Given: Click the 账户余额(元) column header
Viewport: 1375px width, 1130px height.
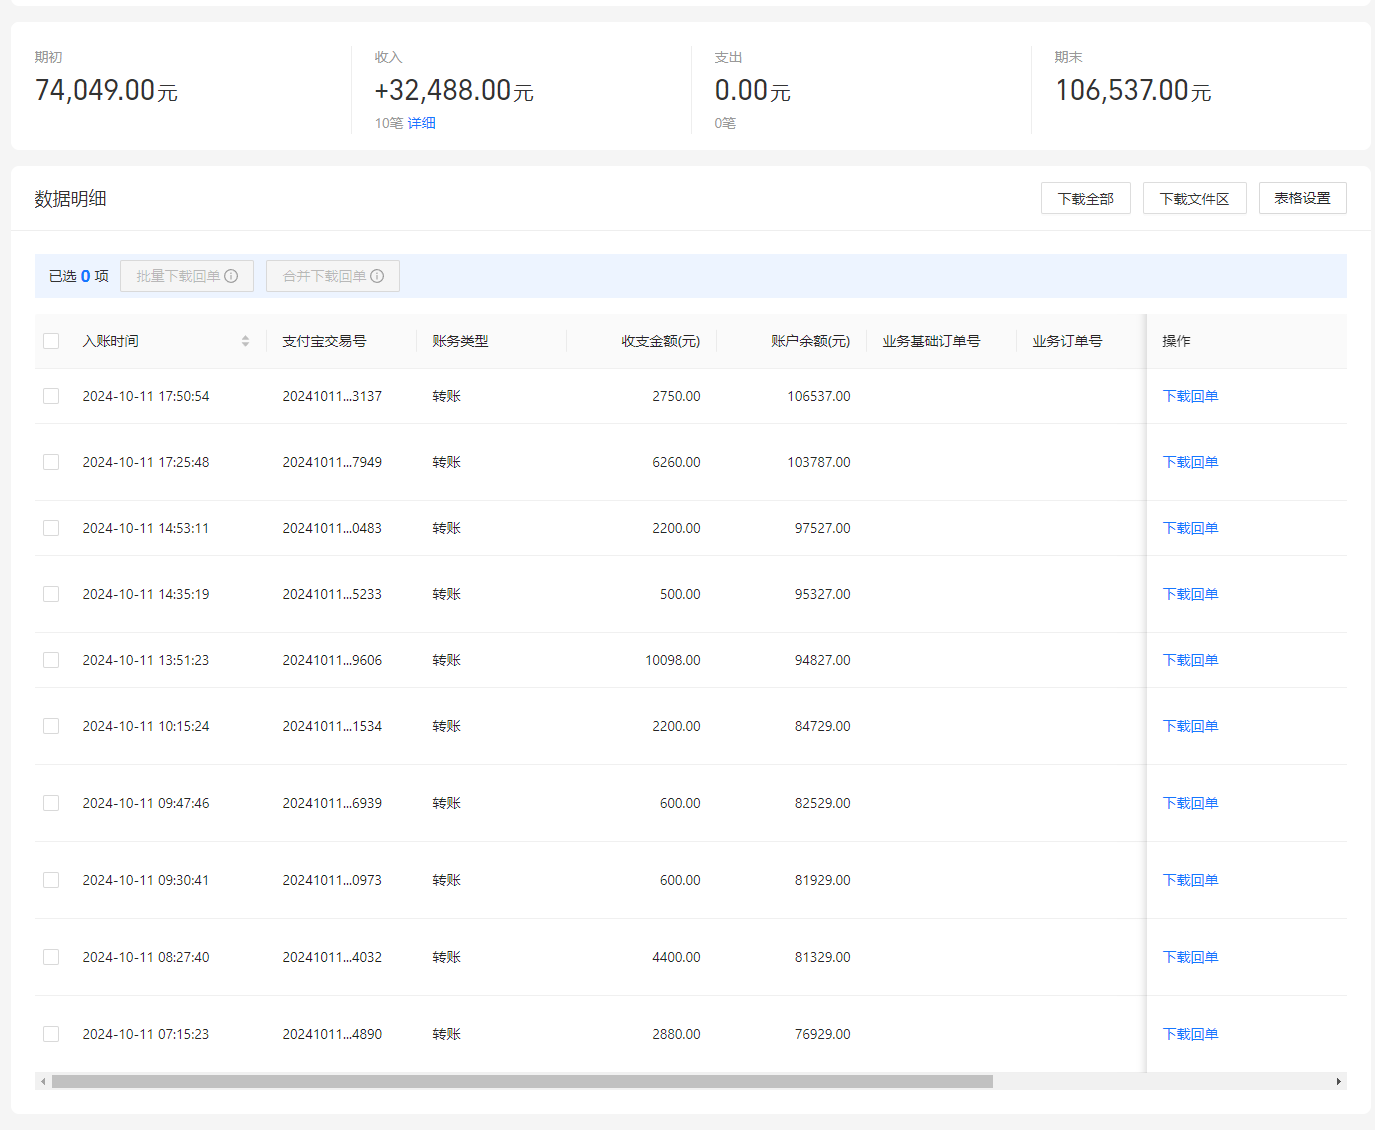Looking at the screenshot, I should (811, 341).
